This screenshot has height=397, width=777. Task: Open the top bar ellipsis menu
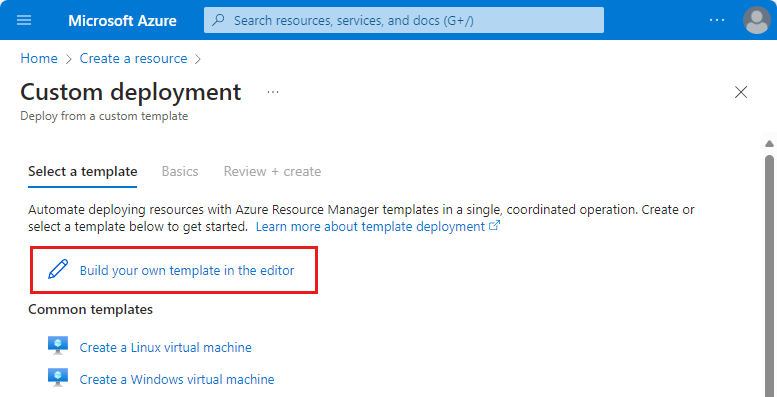coord(717,20)
